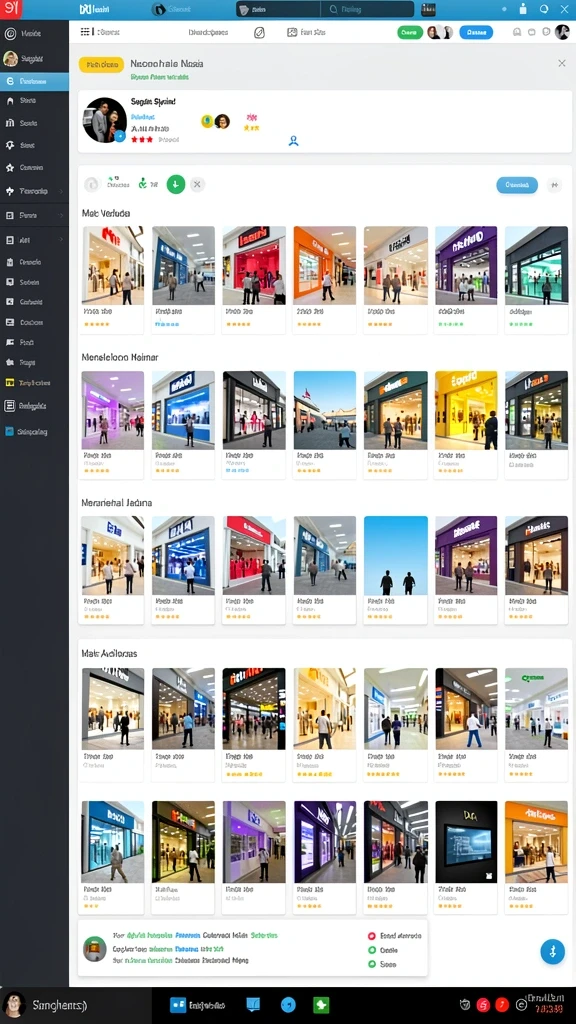The height and width of the screenshot is (1024, 576).
Task: Click the green app icon in taskbar
Action: click(321, 1004)
